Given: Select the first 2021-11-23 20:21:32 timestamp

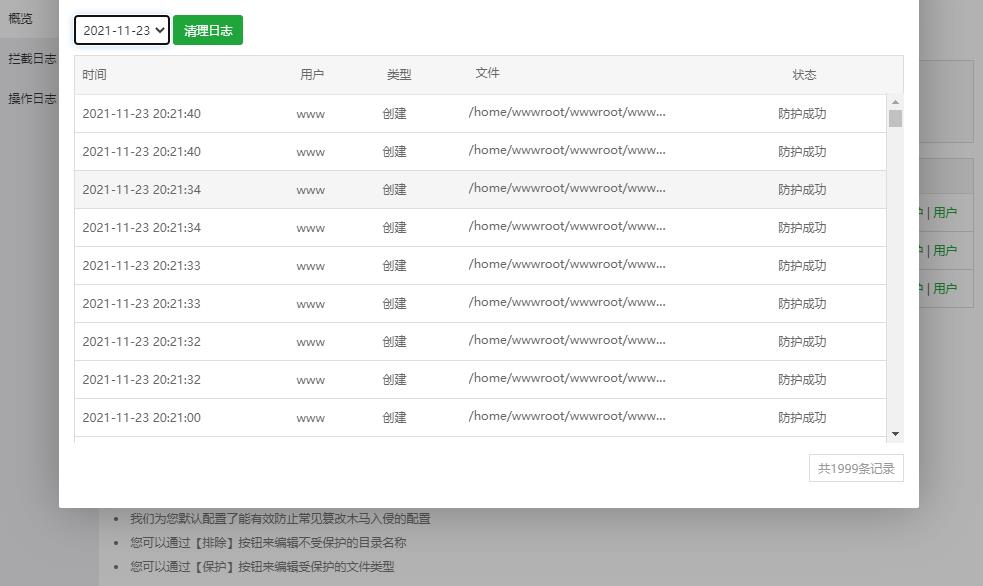Looking at the screenshot, I should (142, 342).
